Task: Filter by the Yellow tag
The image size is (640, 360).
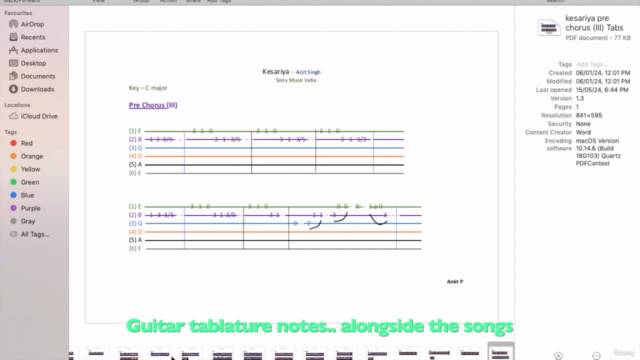Action: pos(25,169)
